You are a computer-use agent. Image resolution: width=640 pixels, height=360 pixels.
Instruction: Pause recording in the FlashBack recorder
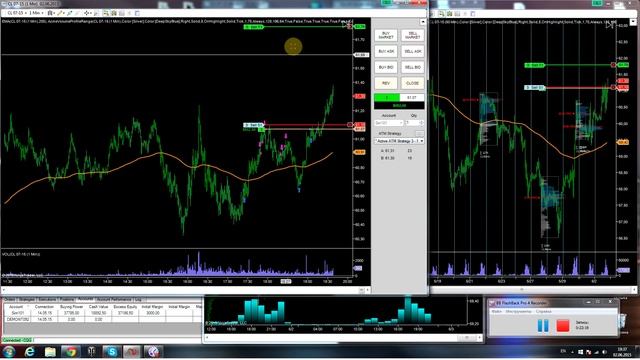pyautogui.click(x=543, y=325)
